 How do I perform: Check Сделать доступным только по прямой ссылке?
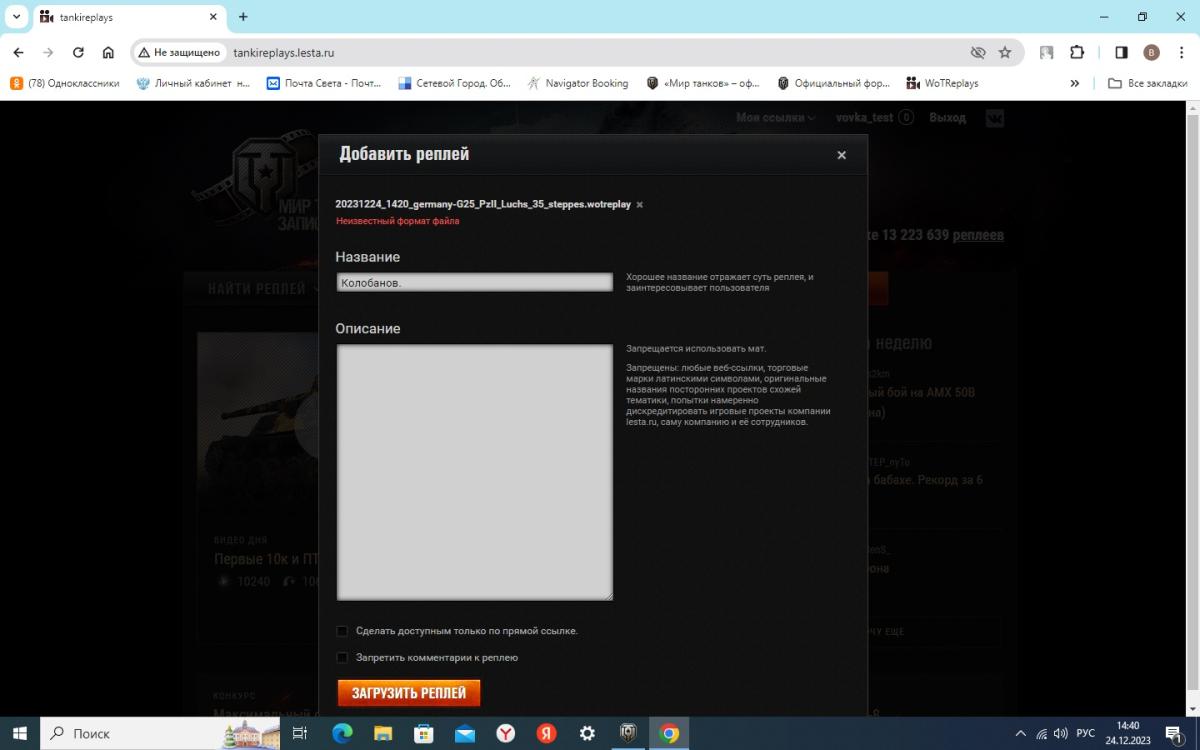tap(342, 631)
